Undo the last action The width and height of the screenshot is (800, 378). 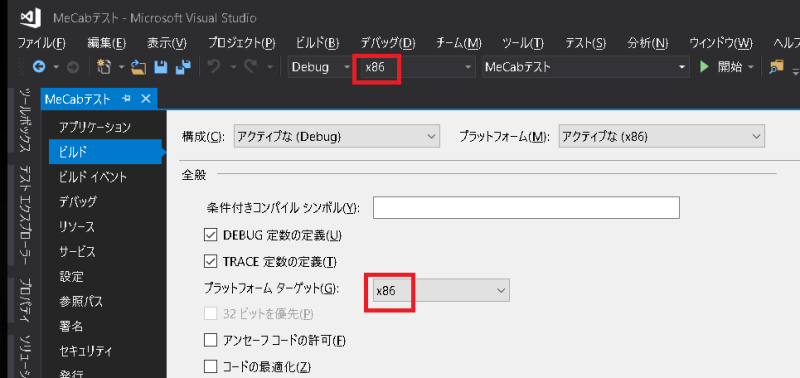point(214,67)
